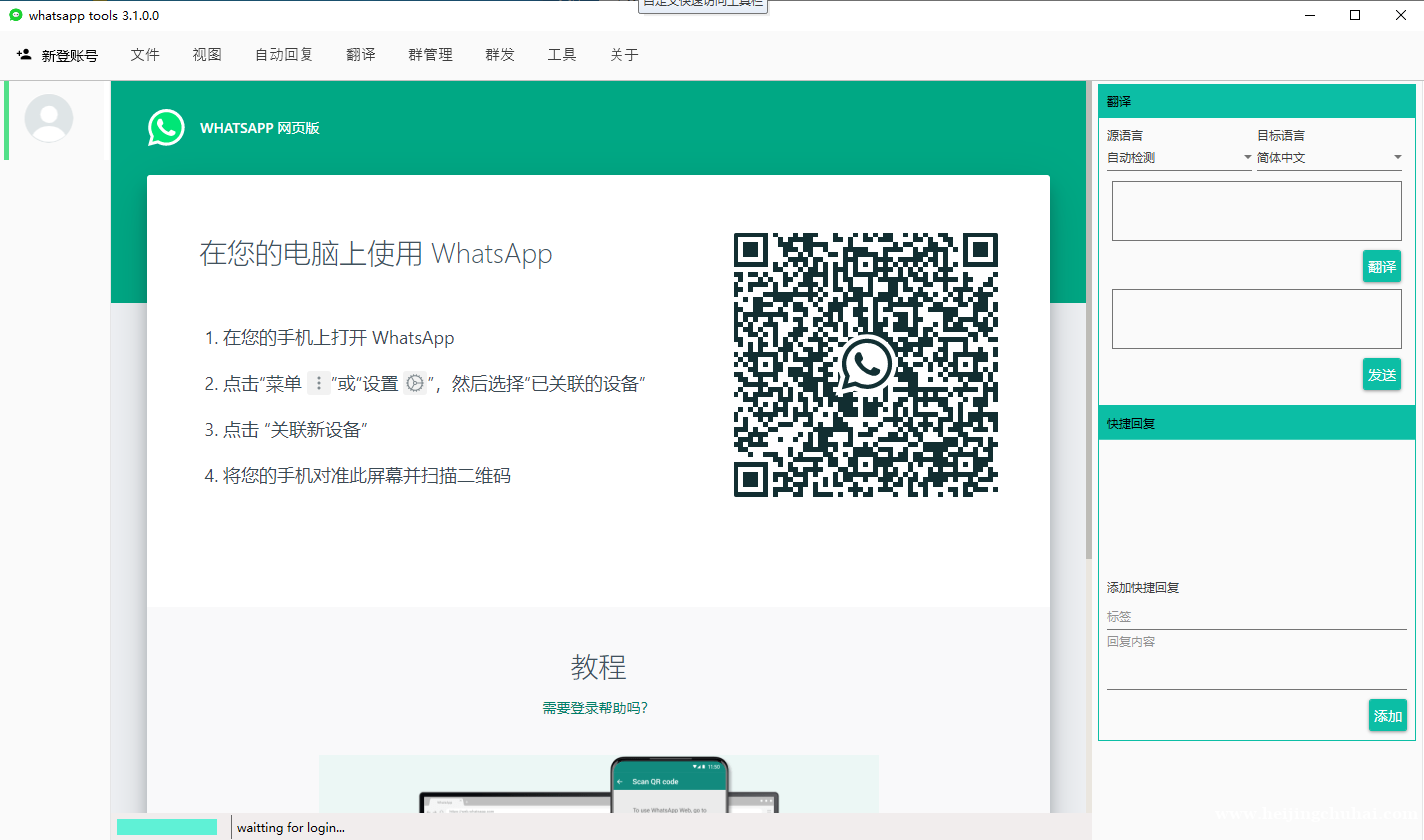Click the whatsapp tools title bar icon
Viewport: 1424px width, 840px height.
16,15
